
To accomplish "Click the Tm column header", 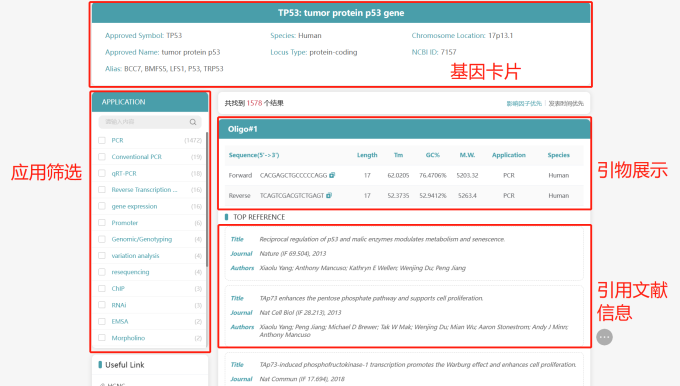I will pos(398,155).
